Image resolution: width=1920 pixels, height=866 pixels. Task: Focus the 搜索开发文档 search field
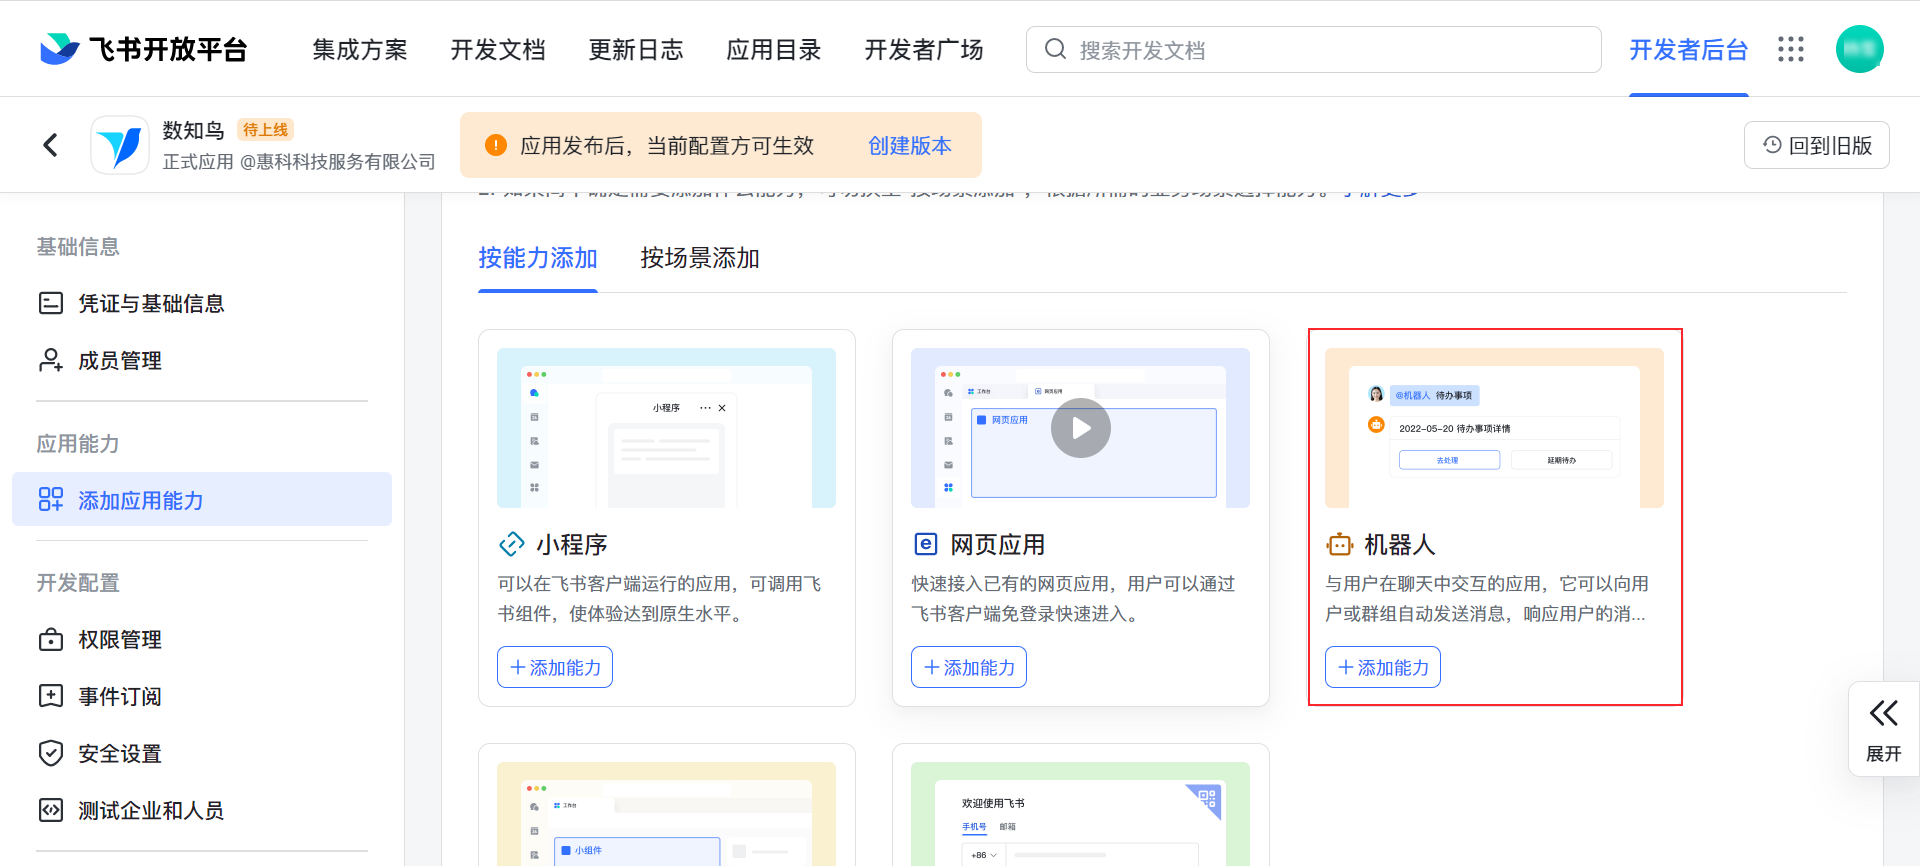(x=1313, y=49)
